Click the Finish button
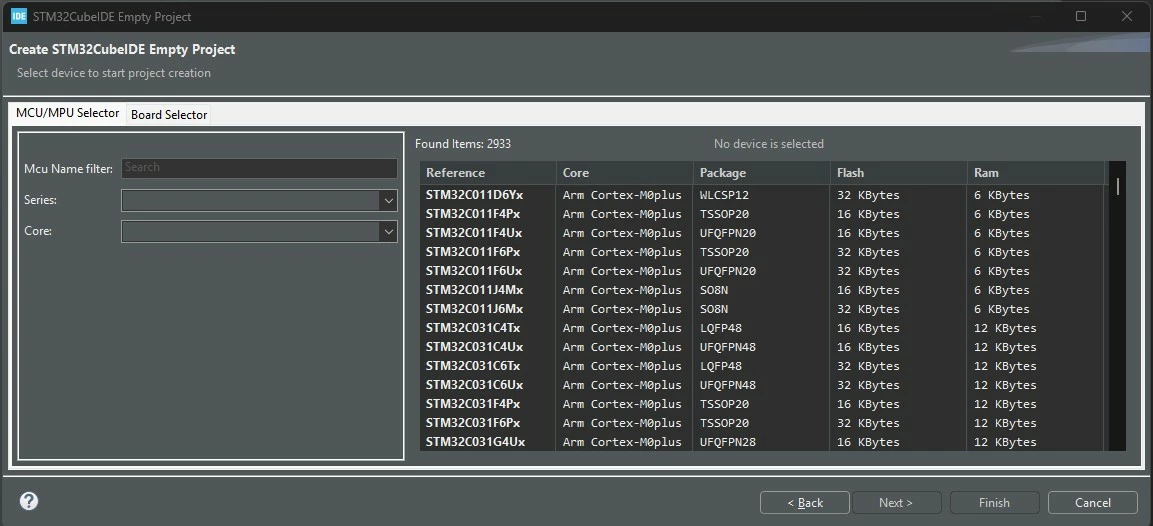This screenshot has height=526, width=1153. 994,502
